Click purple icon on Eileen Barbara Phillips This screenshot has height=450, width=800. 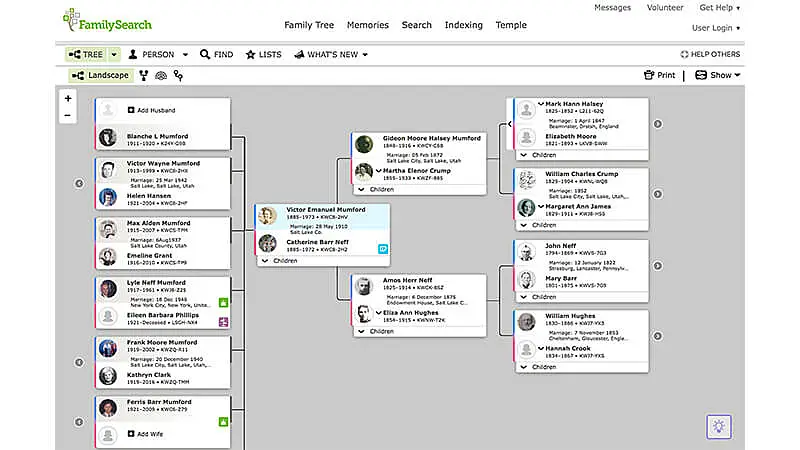click(x=223, y=322)
